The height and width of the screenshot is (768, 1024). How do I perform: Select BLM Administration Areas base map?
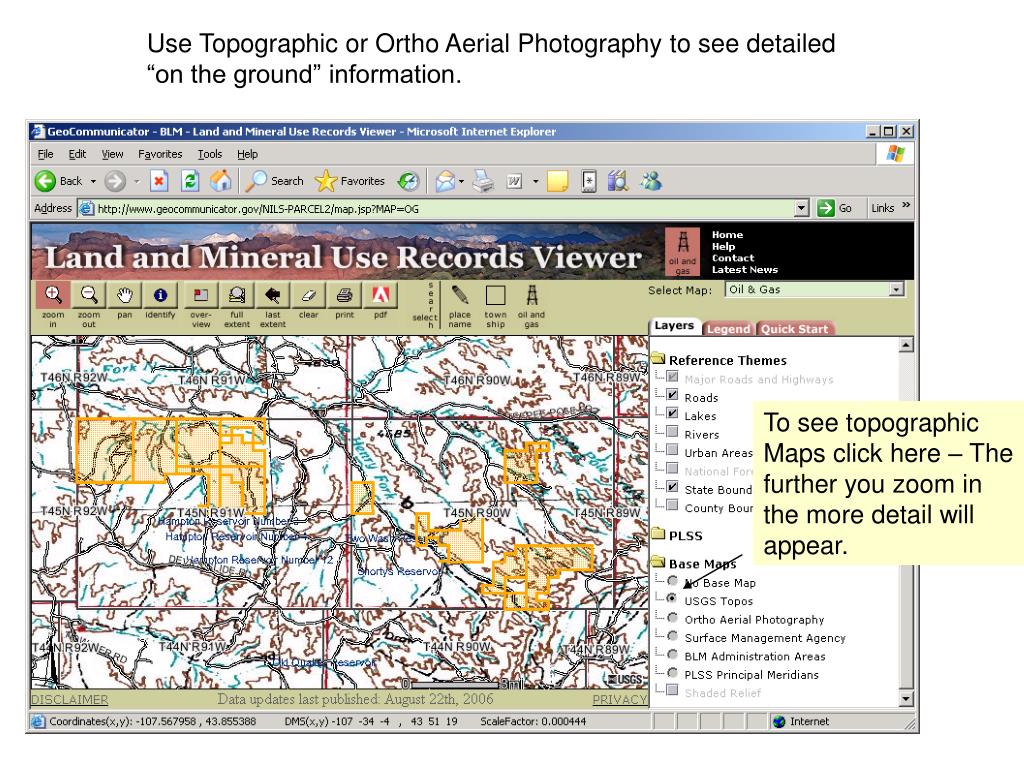(x=672, y=654)
